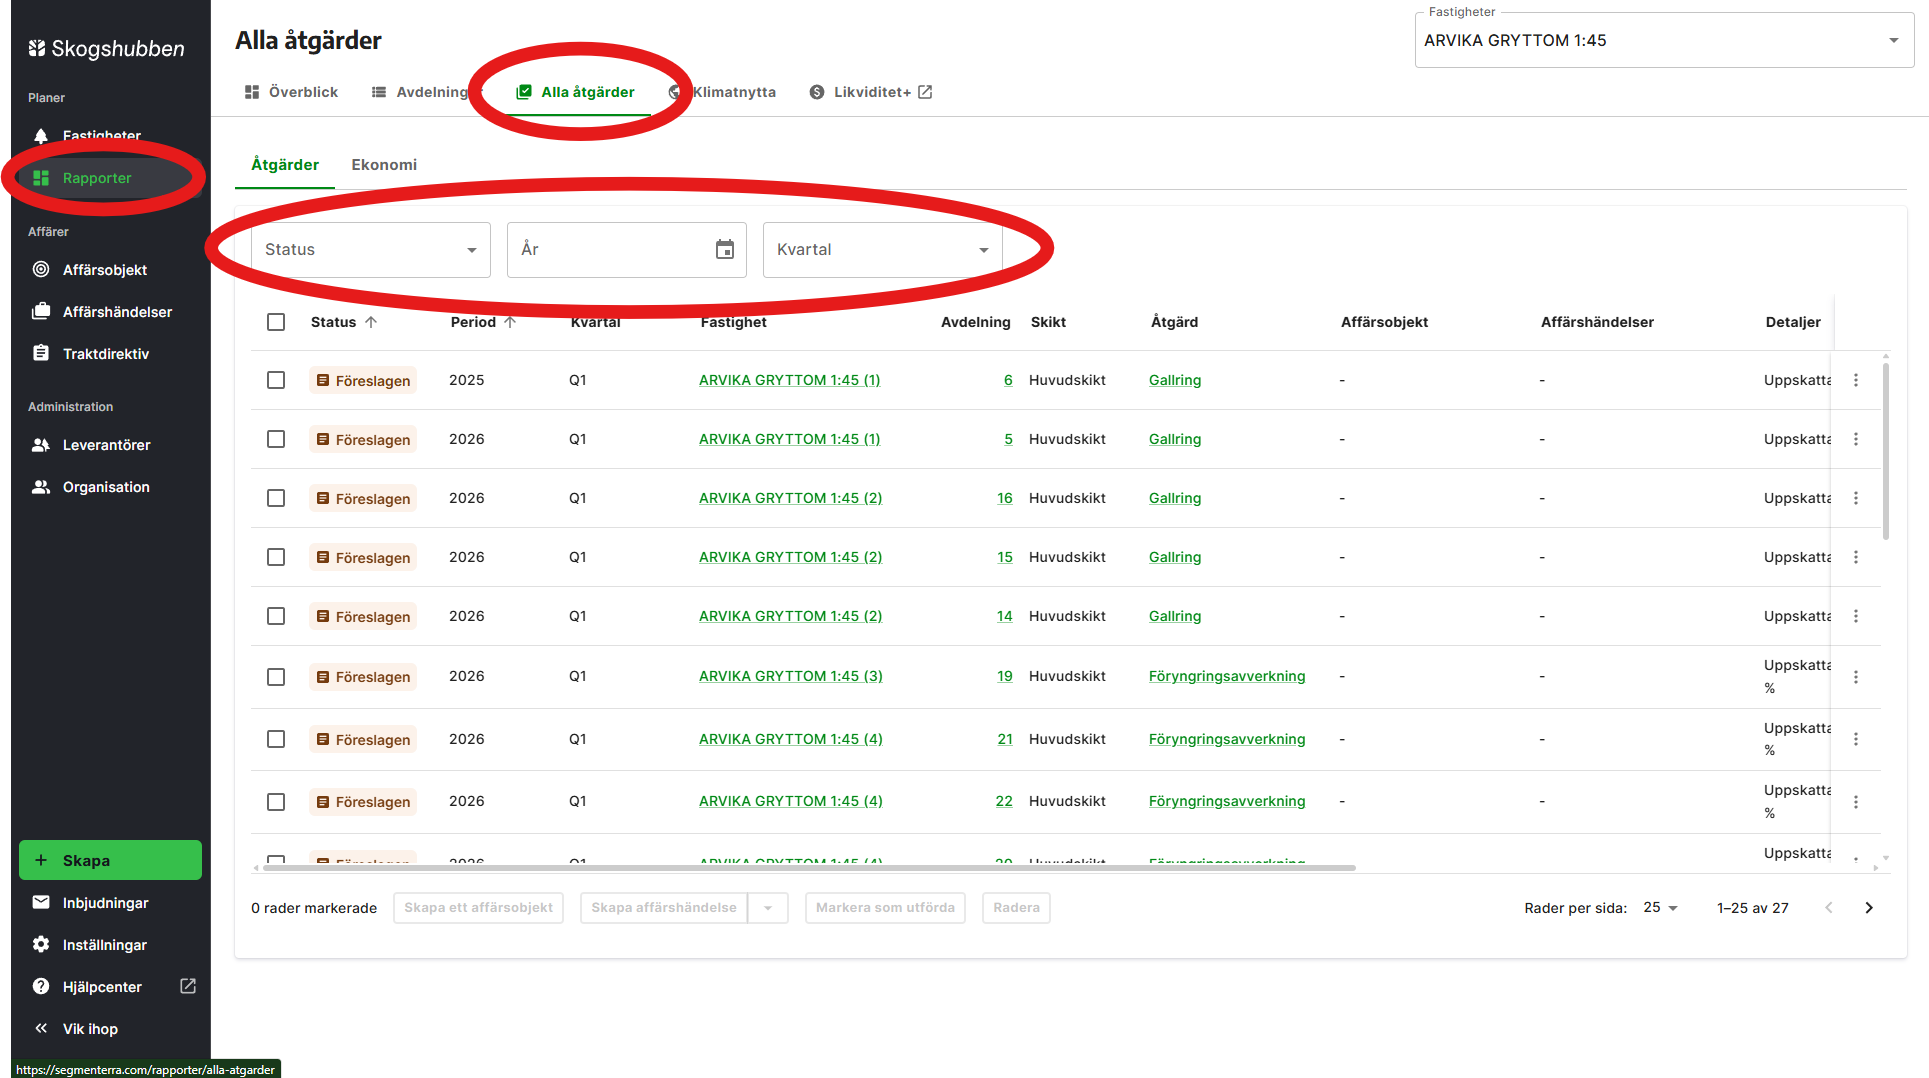The height and width of the screenshot is (1078, 1929).
Task: Open Föryngringsavverkning link for avdelning 21
Action: pos(1227,739)
